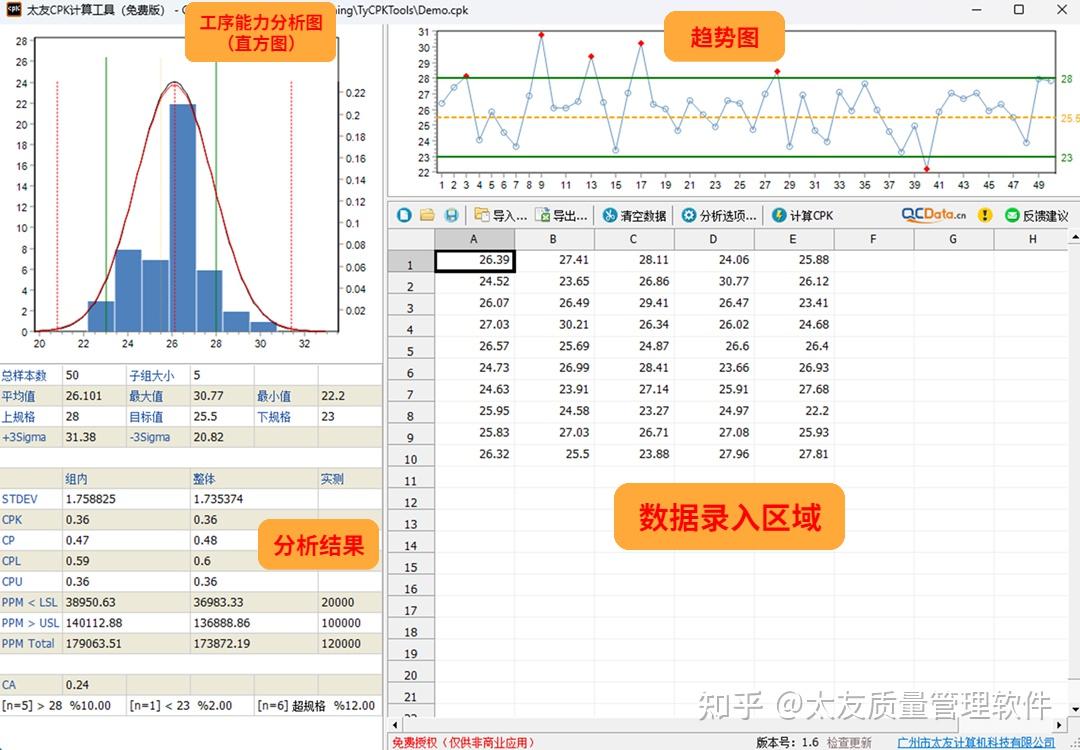Click the vertical scrollbar up arrow
This screenshot has width=1080, height=750.
point(1074,237)
